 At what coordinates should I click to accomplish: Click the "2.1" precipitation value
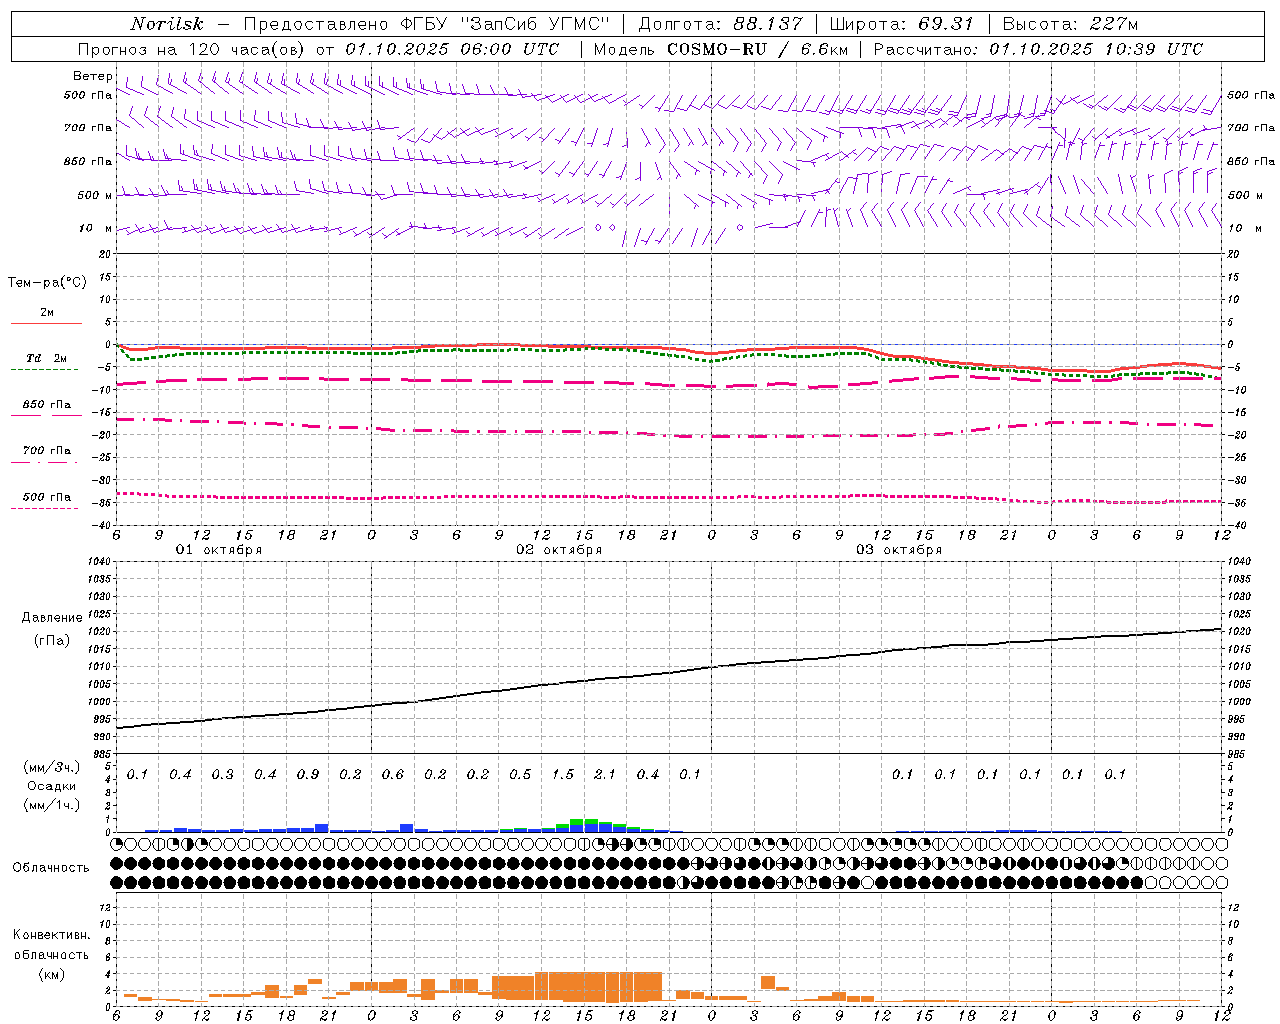click(x=605, y=774)
